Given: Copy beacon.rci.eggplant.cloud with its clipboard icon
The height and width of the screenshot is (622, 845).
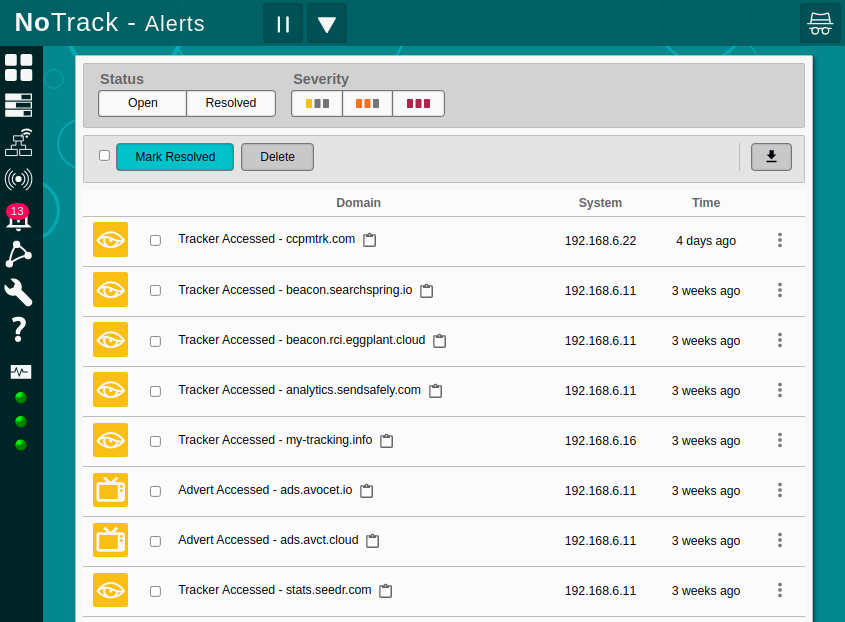Looking at the screenshot, I should click(x=439, y=341).
